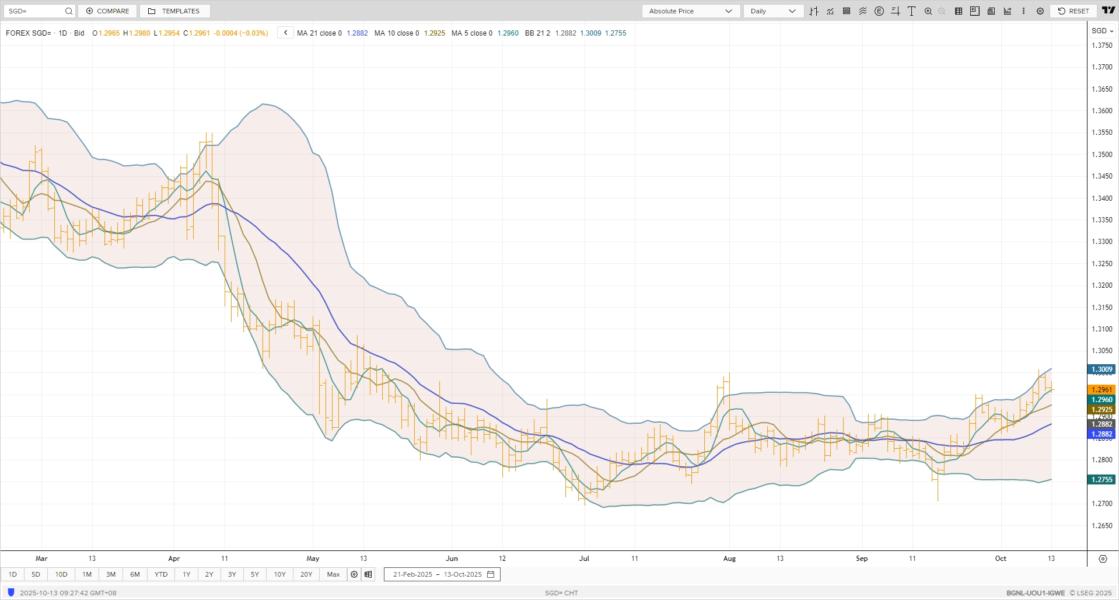
Task: Click the chart image export icon
Action: pyautogui.click(x=1008, y=11)
